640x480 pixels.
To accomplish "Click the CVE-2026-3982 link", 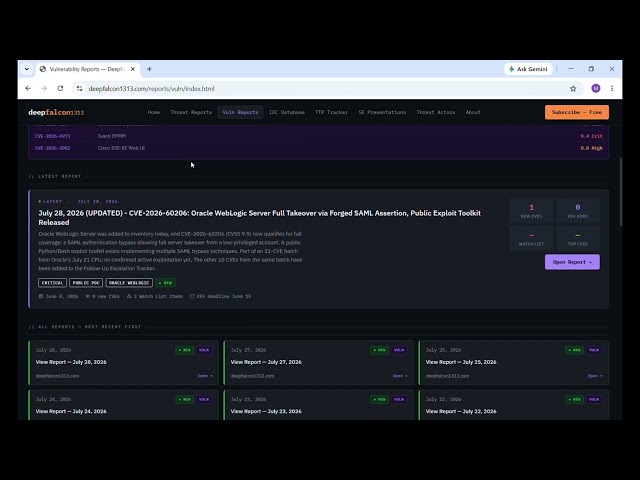I will (52, 148).
